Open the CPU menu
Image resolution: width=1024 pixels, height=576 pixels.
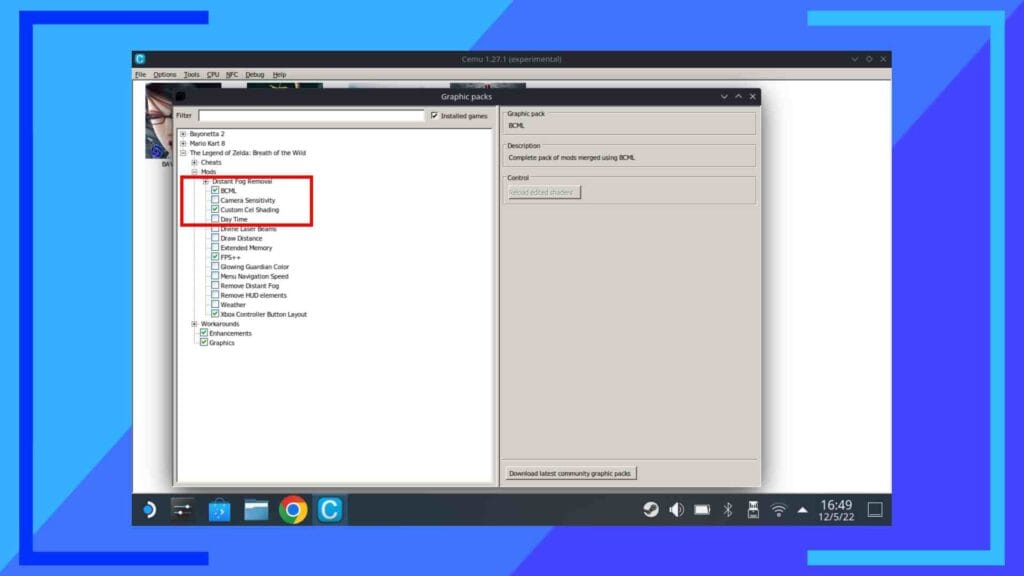(213, 74)
